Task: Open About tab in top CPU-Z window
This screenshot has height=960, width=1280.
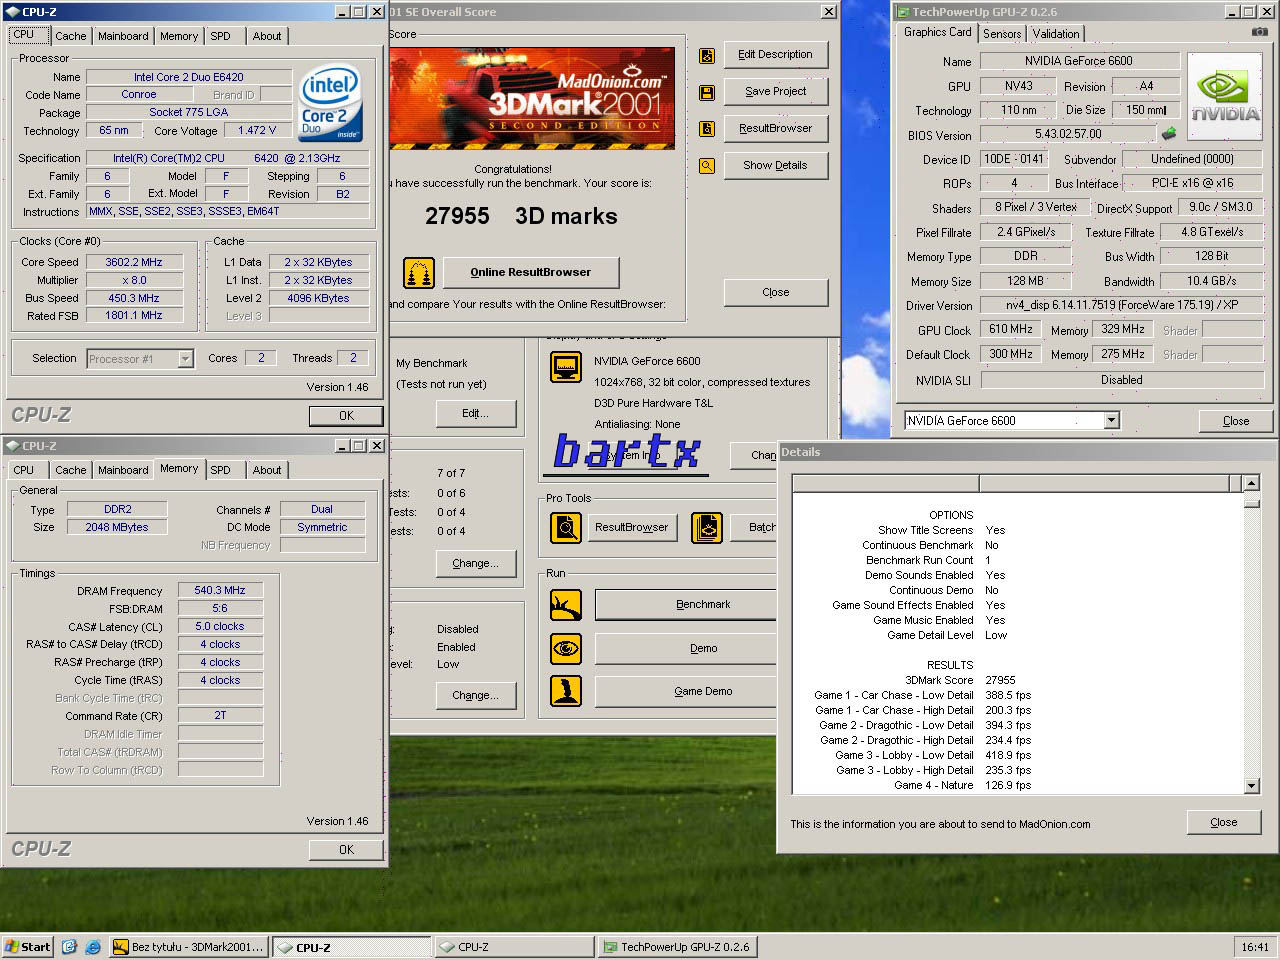Action: (267, 36)
